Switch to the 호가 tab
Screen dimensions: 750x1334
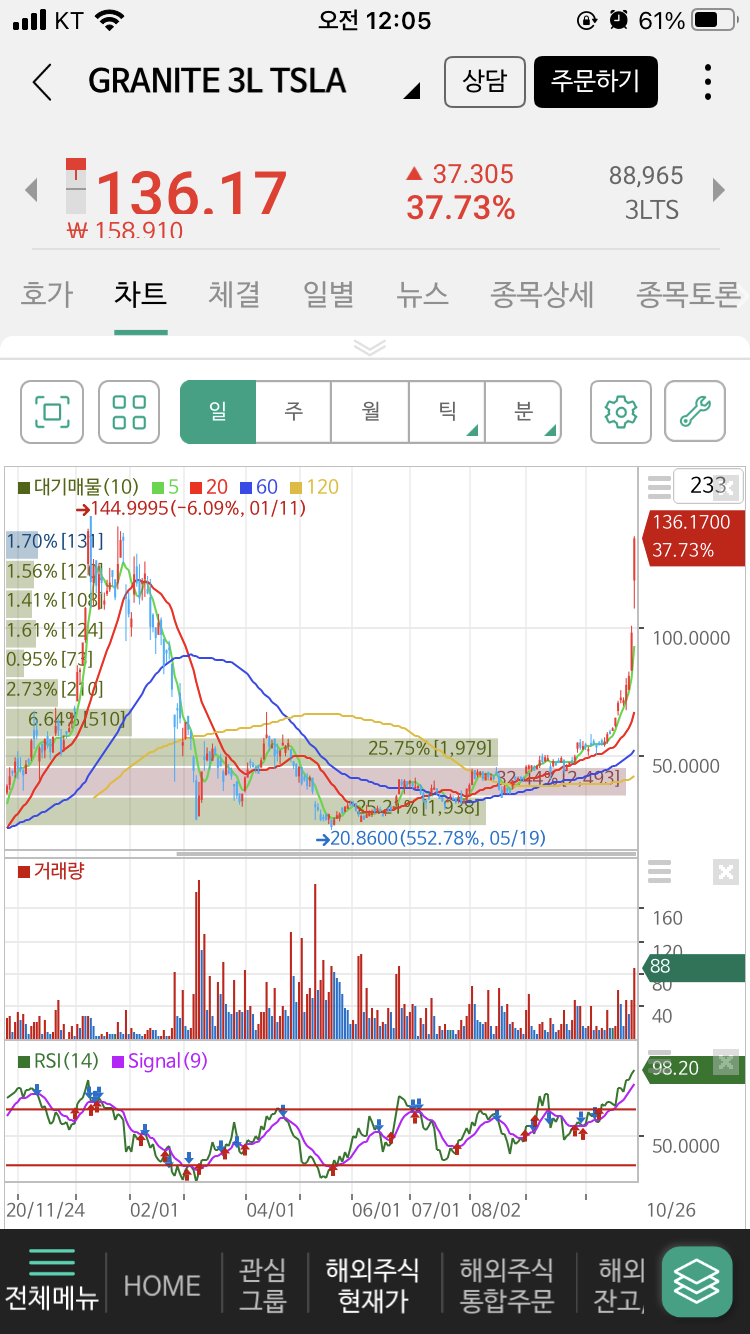click(47, 294)
